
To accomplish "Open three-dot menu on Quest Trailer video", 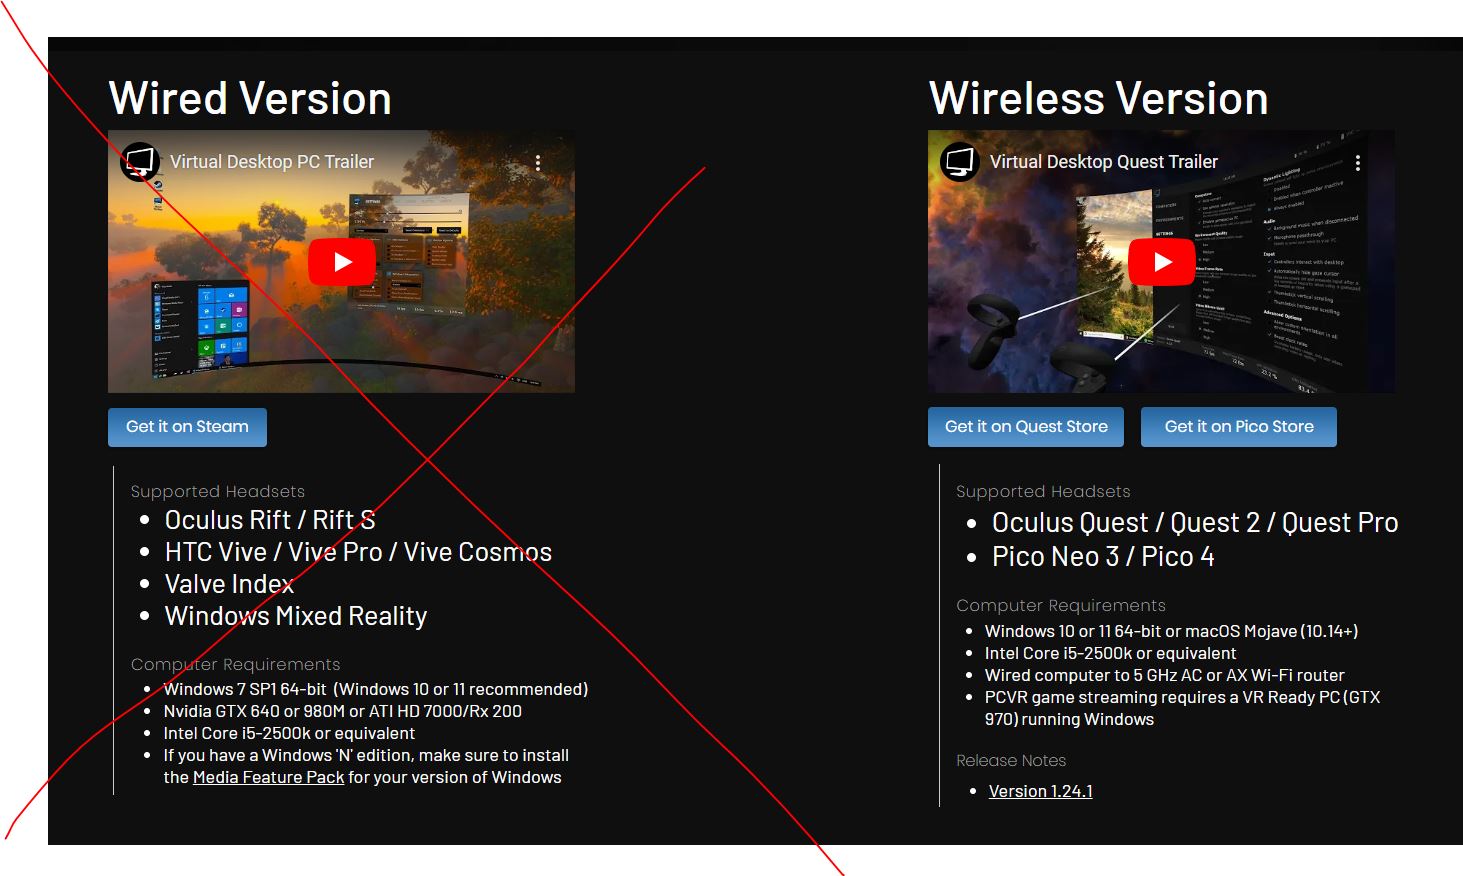I will 1358,163.
